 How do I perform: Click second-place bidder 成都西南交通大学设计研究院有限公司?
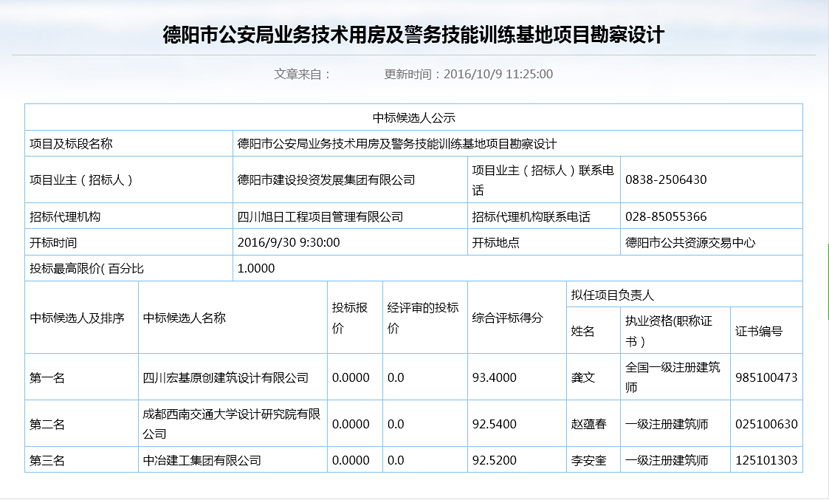click(230, 424)
